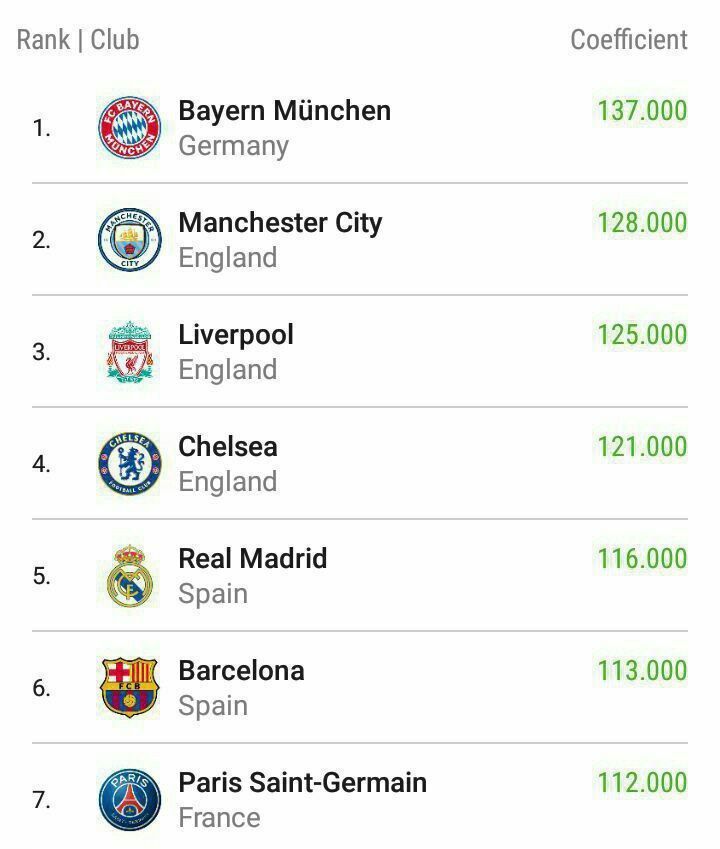Click Paris Saint-Germain's 112.000 coefficient value
This screenshot has width=720, height=849.
coord(641,782)
